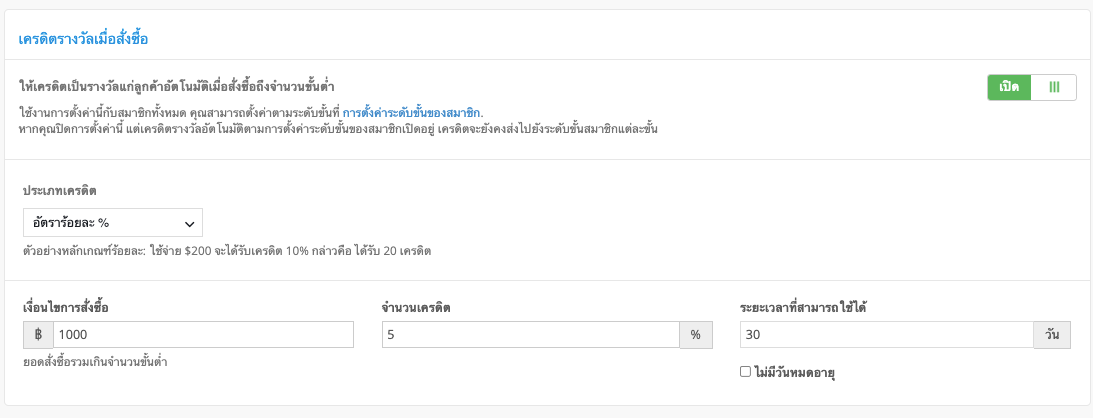Click the จำนวนเครดิต label

416,307
